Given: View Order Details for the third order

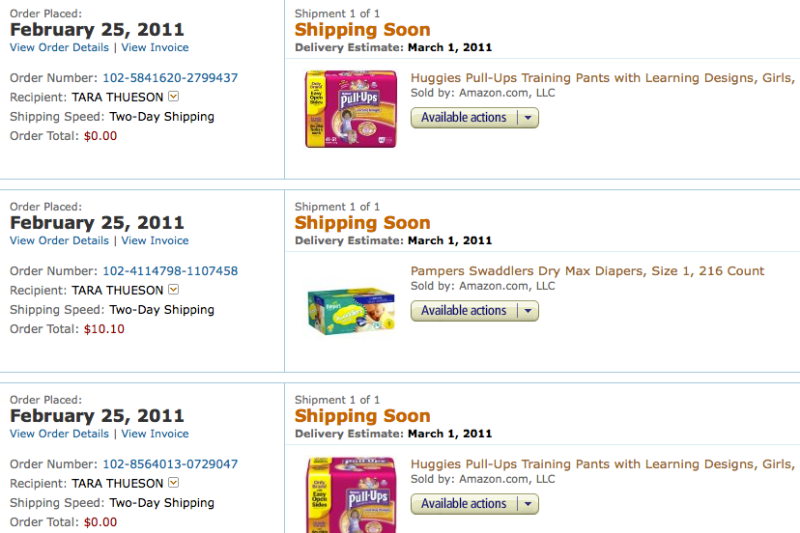Looking at the screenshot, I should click(59, 434).
